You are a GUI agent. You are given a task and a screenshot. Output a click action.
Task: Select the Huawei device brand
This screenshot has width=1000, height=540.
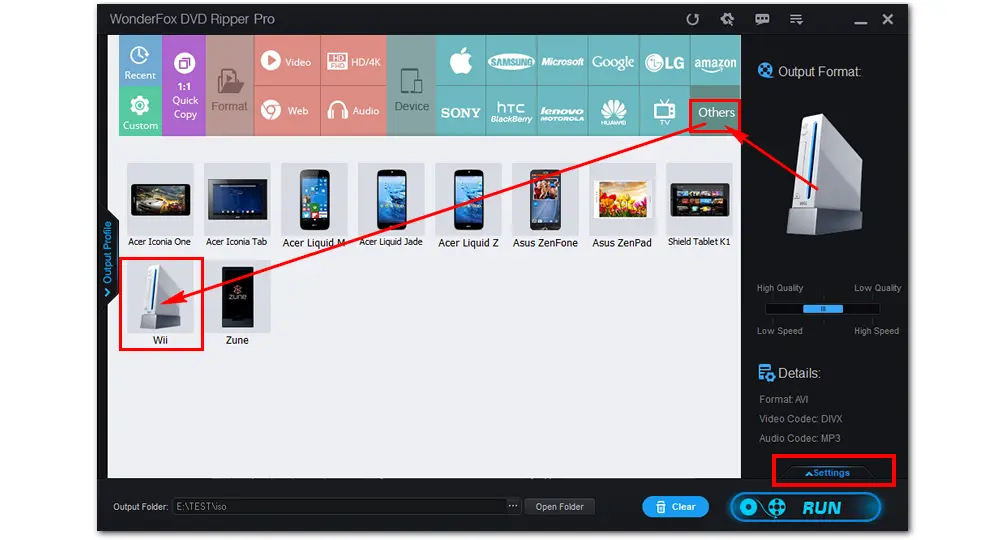tap(613, 112)
